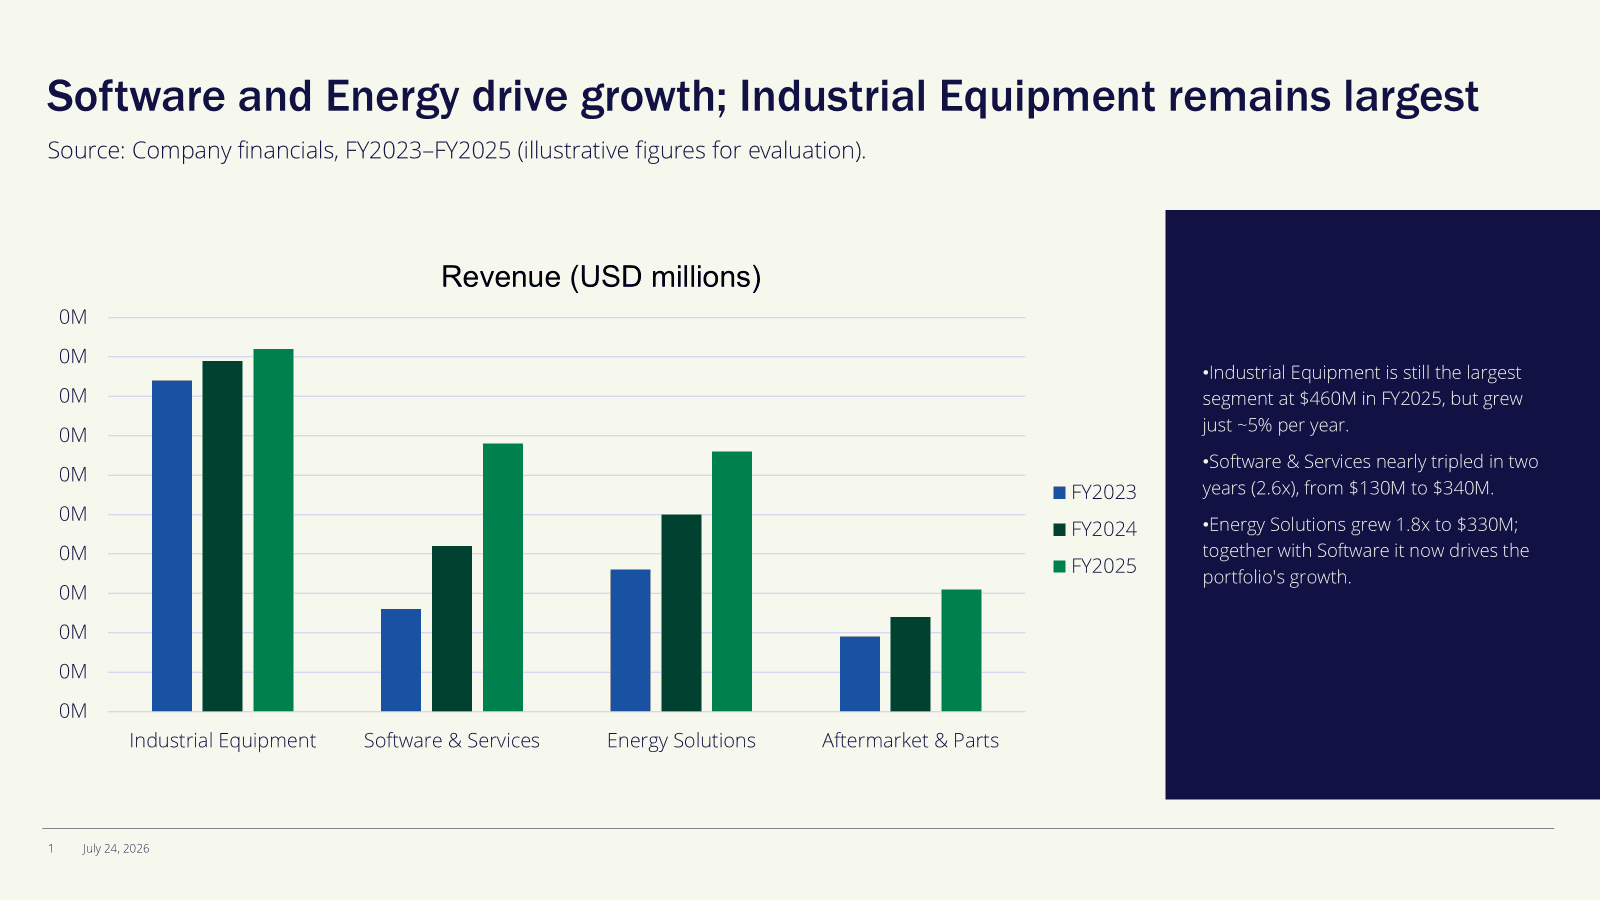The height and width of the screenshot is (900, 1600).
Task: Click the bullet about Energy Solutions growing 1.8x
Action: pos(1366,551)
